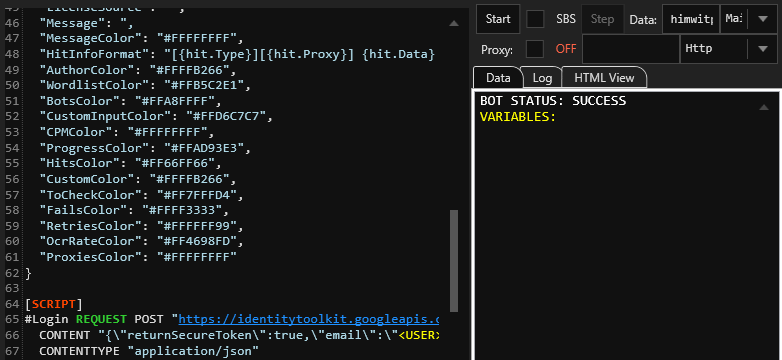Click the "HitInfoFormat" line

click(237, 54)
